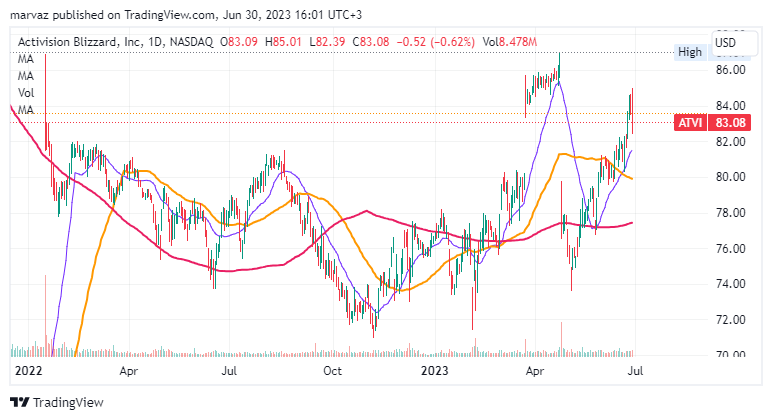Click the close value C83.08
Image resolution: width=772 pixels, height=420 pixels.
coord(371,42)
